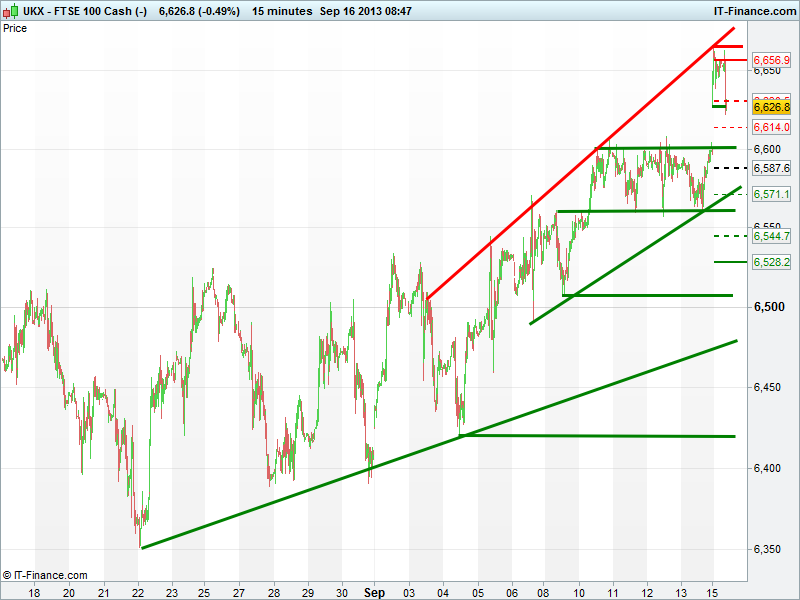Select the green 6,528.2 price level label
The width and height of the screenshot is (800, 600).
(771, 262)
